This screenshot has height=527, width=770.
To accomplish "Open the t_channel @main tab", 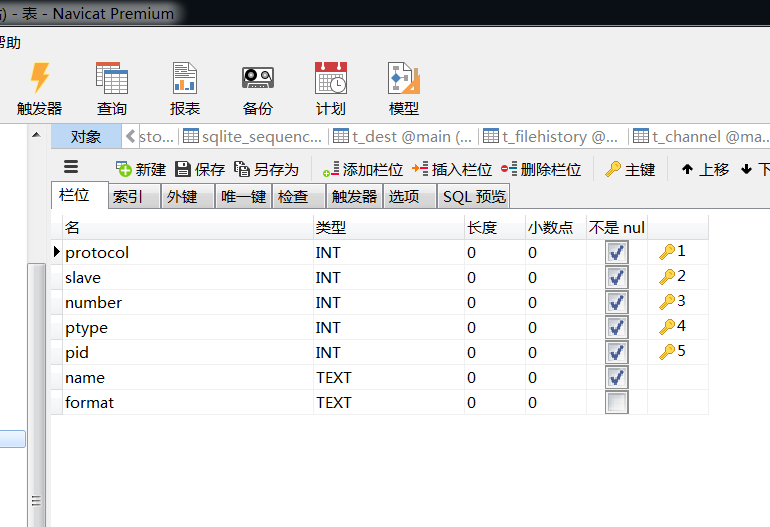I will (x=700, y=137).
